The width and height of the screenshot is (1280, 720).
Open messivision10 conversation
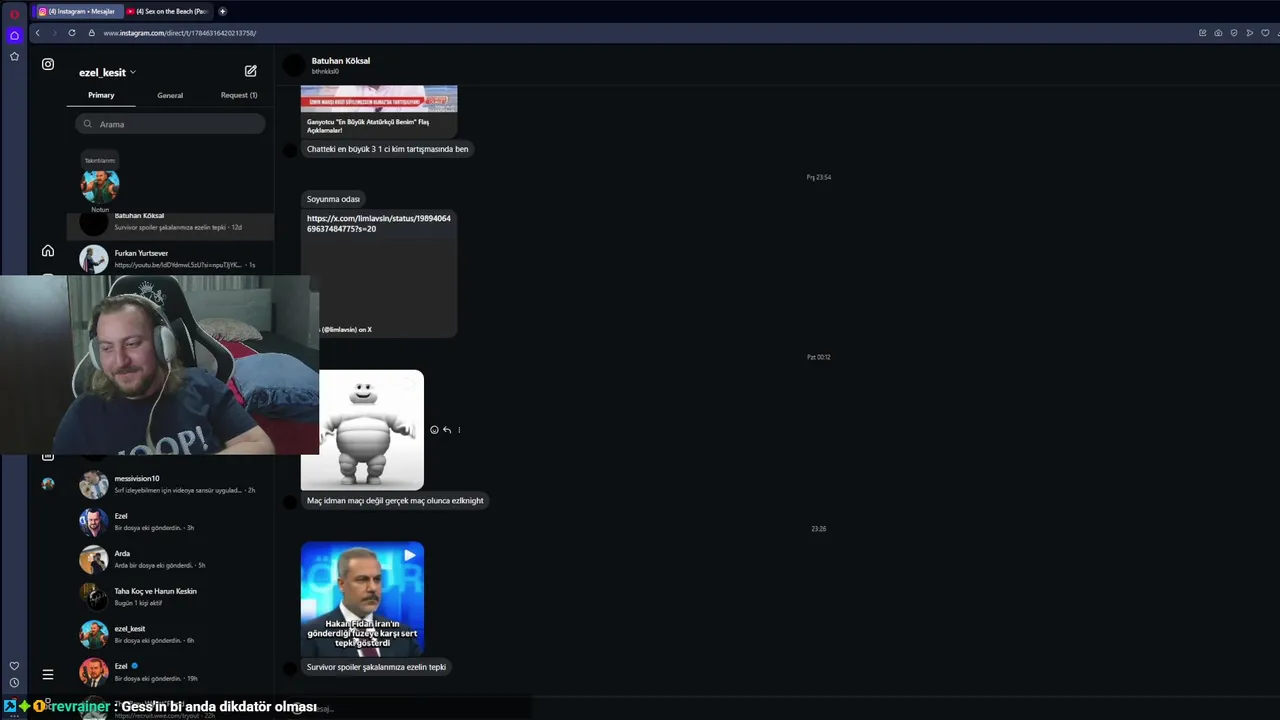click(170, 484)
